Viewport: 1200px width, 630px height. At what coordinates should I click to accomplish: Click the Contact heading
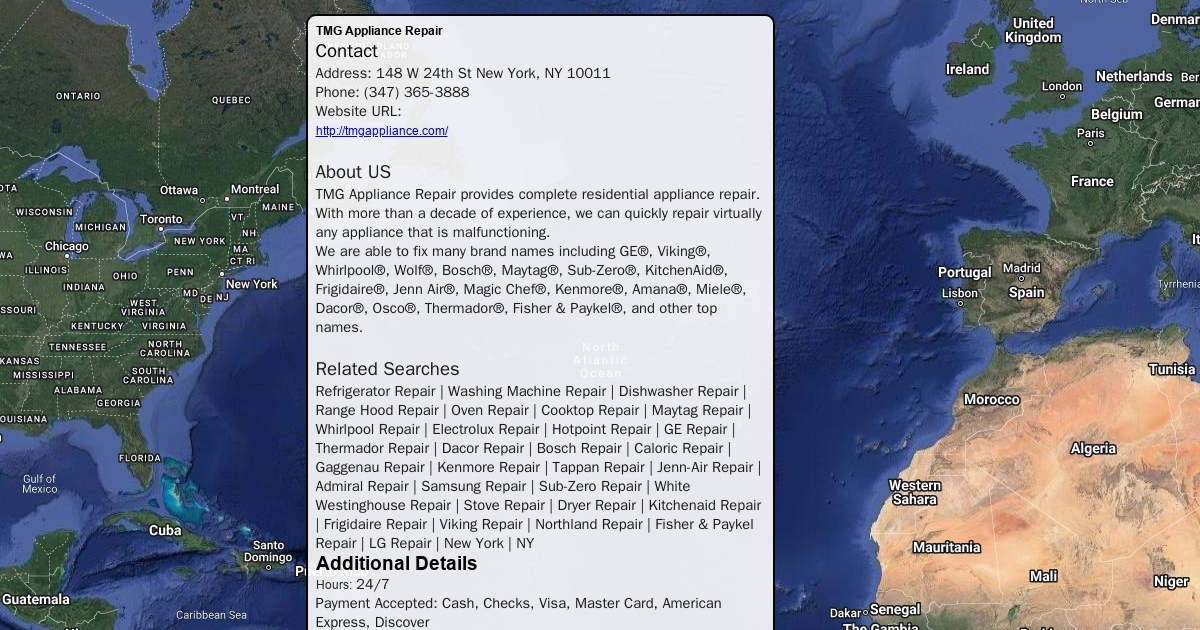[346, 51]
